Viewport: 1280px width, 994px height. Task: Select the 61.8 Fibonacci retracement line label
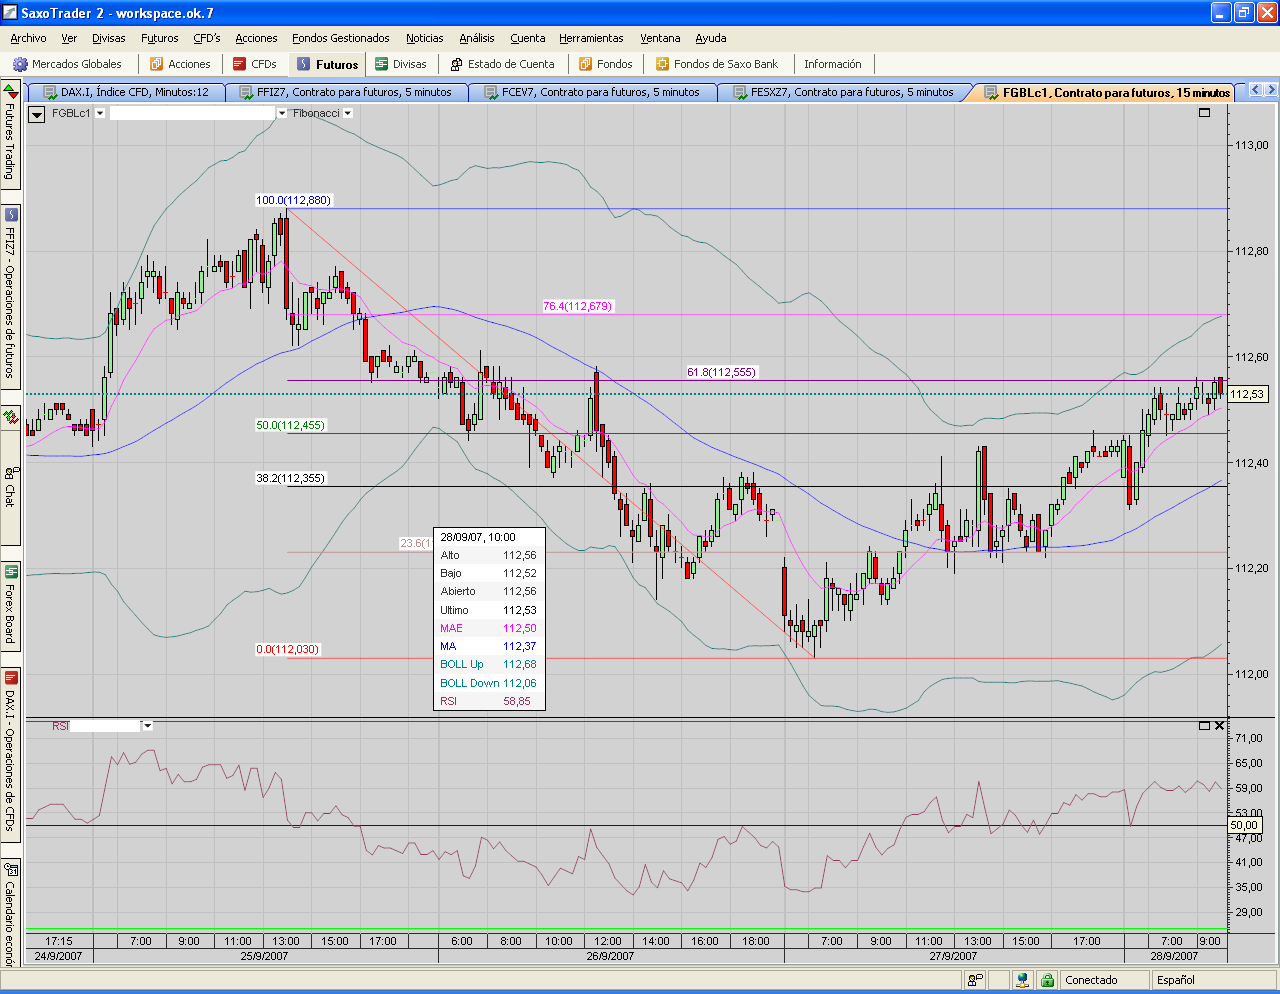[x=721, y=372]
